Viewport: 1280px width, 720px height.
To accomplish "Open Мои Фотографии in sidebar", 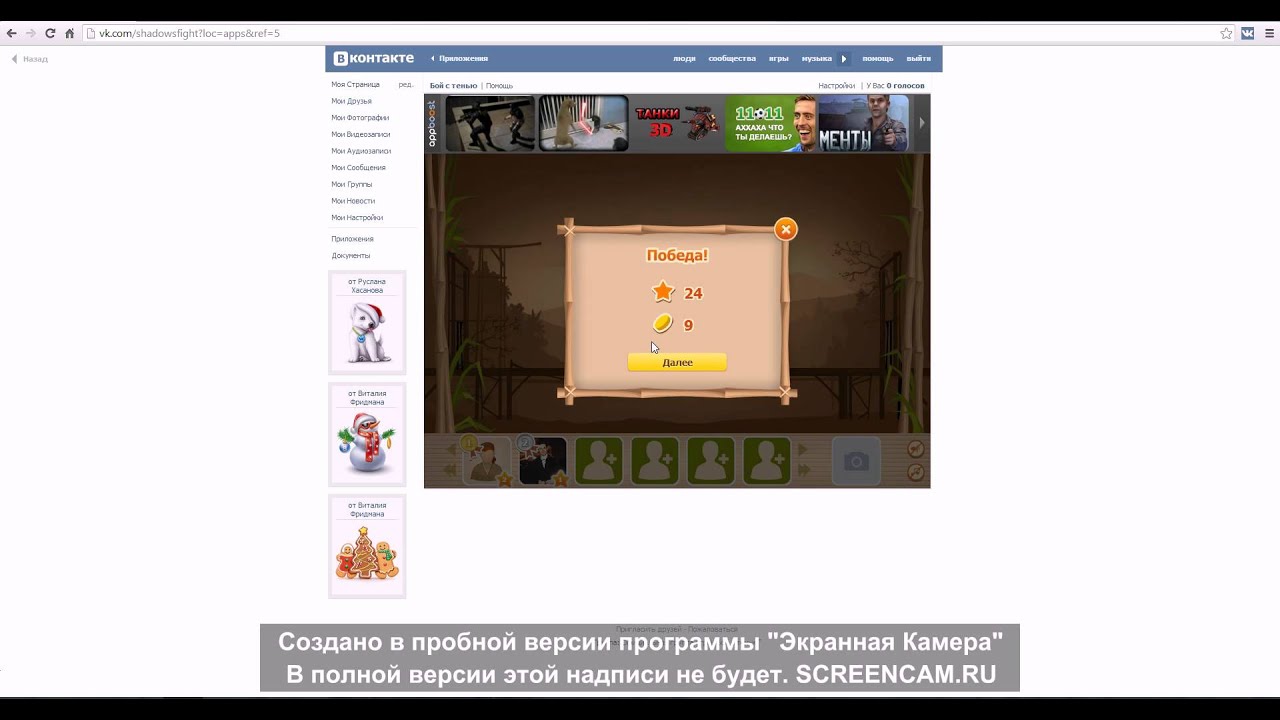I will click(x=360, y=118).
